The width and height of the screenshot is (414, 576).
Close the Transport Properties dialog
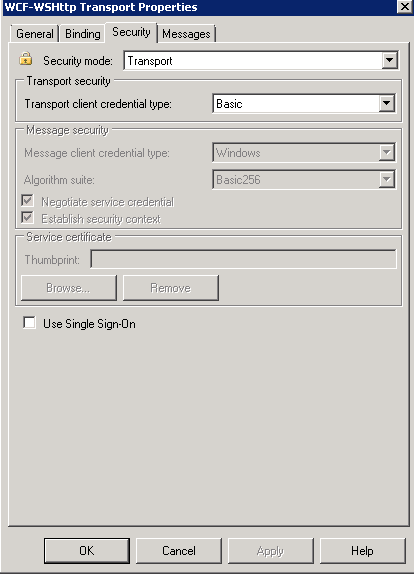pos(404,7)
